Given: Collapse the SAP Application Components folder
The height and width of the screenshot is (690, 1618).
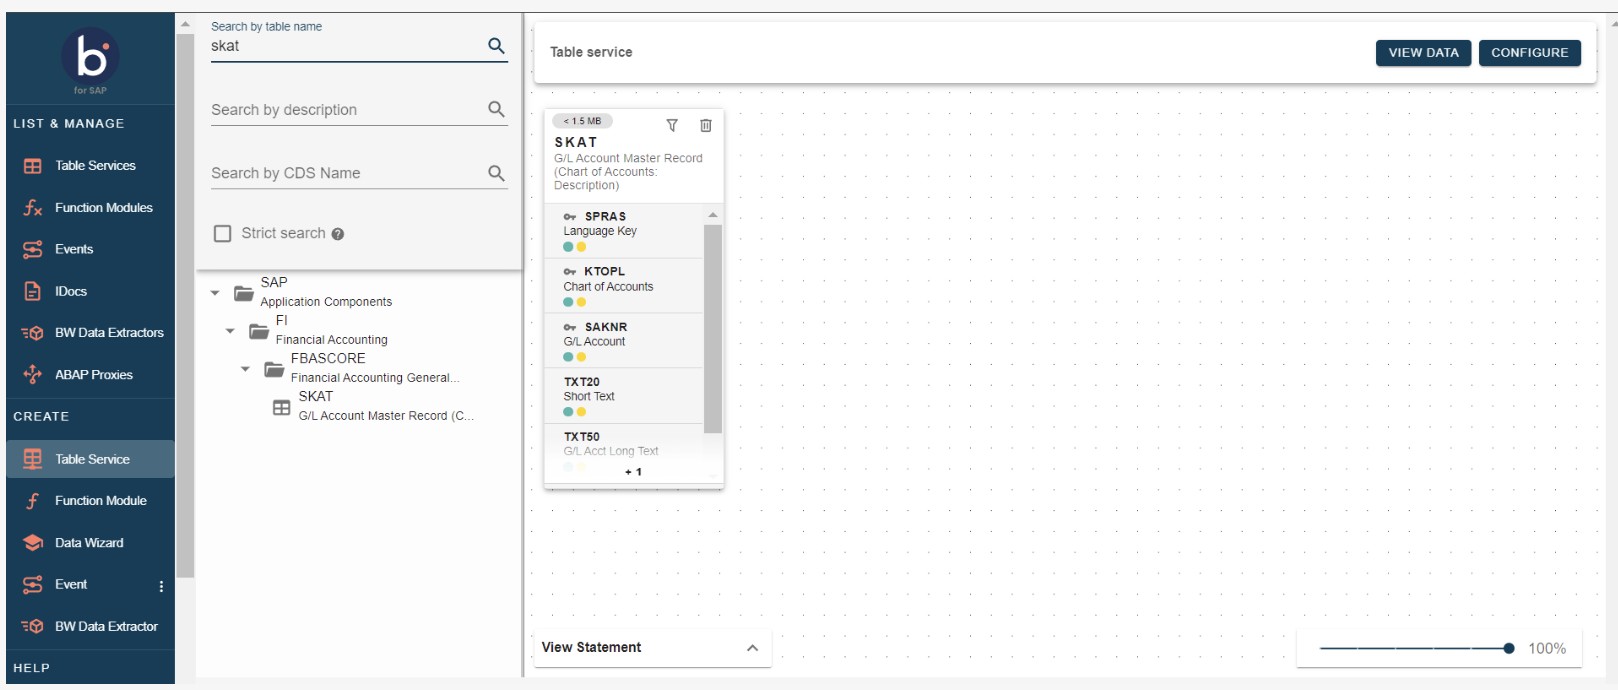Looking at the screenshot, I should (x=215, y=293).
